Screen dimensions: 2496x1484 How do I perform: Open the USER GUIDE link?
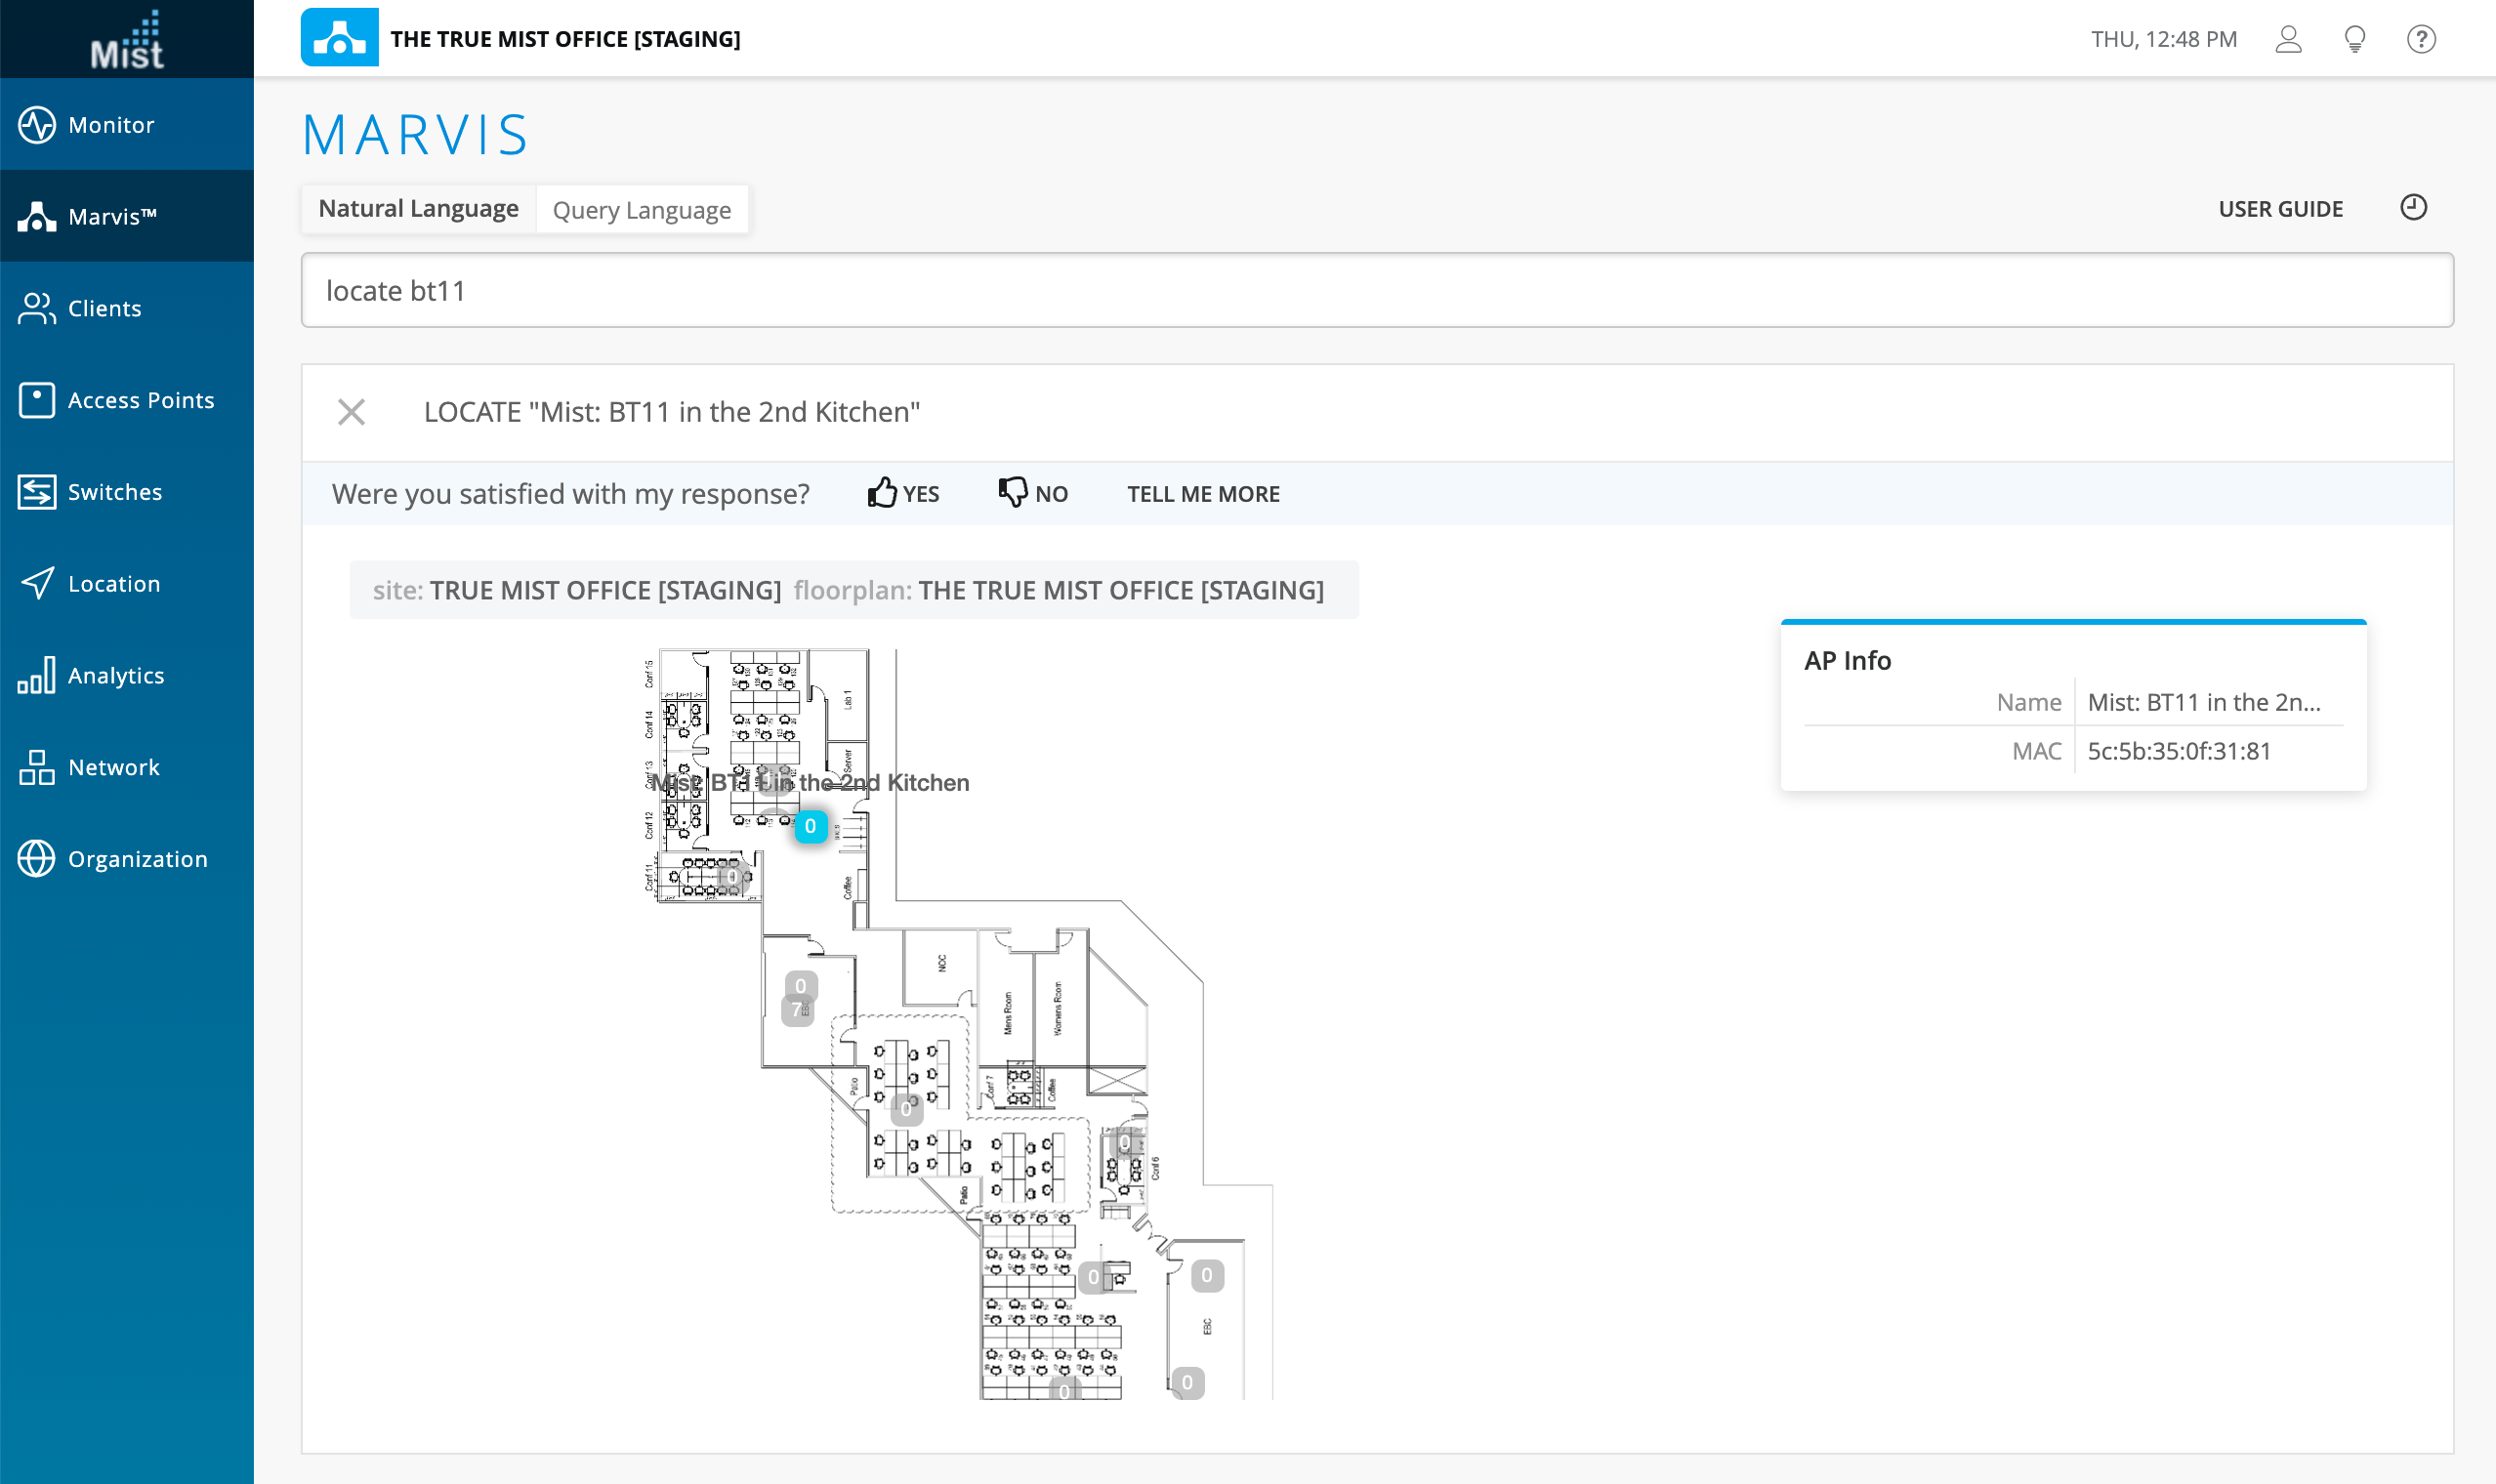2280,209
